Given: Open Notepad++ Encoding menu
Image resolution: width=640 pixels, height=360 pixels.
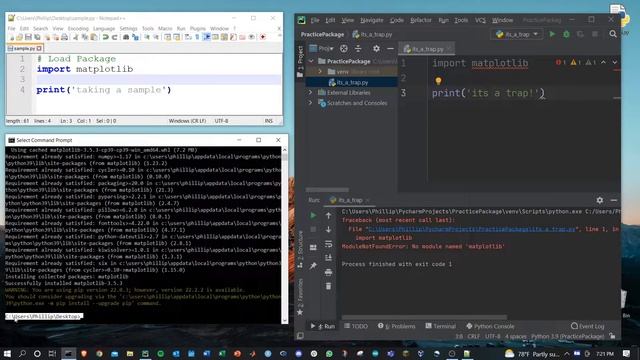Looking at the screenshot, I should [x=78, y=29].
